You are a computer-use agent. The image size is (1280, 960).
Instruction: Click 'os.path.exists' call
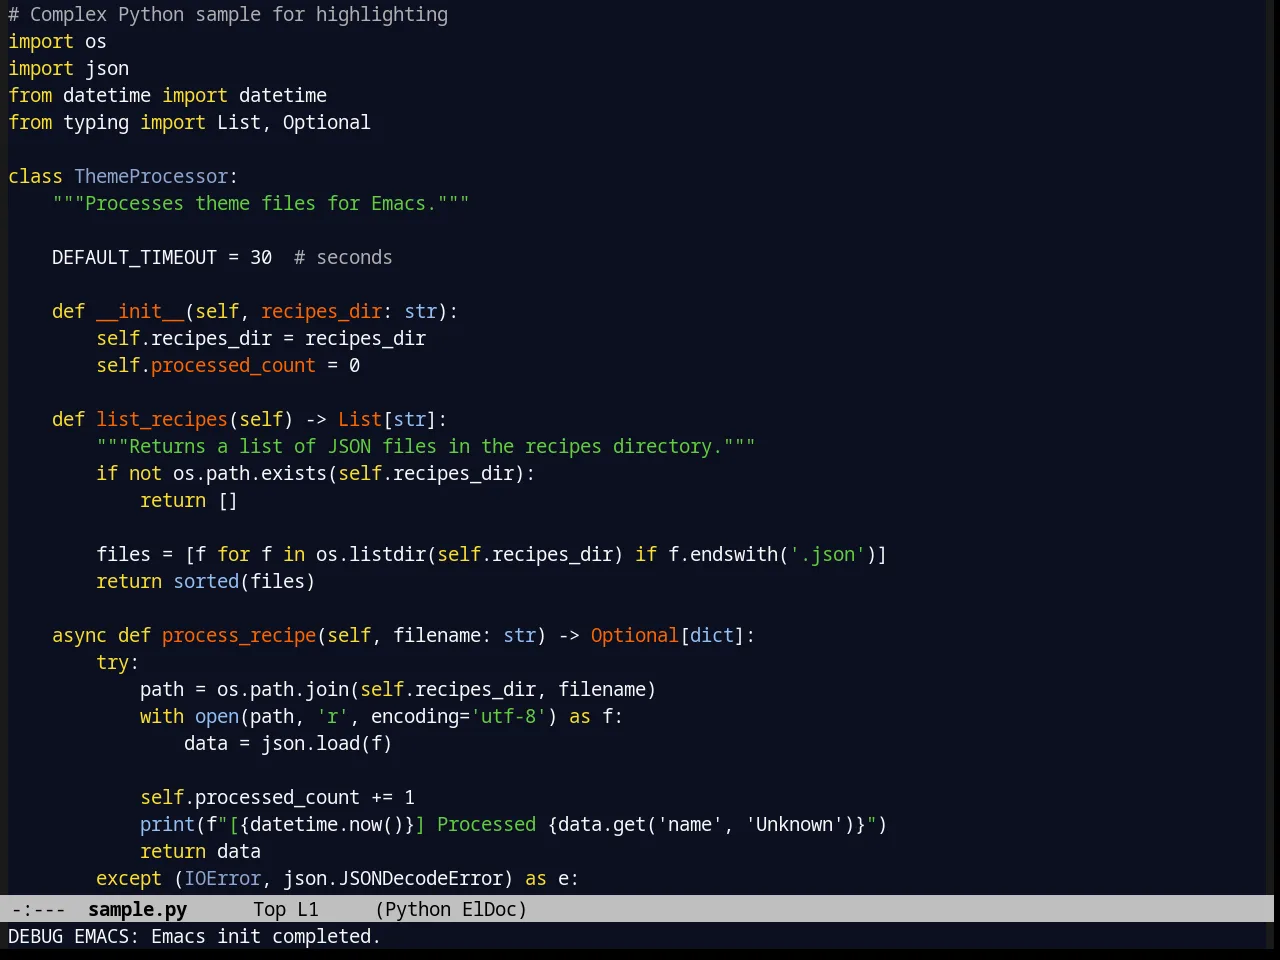click(x=250, y=473)
